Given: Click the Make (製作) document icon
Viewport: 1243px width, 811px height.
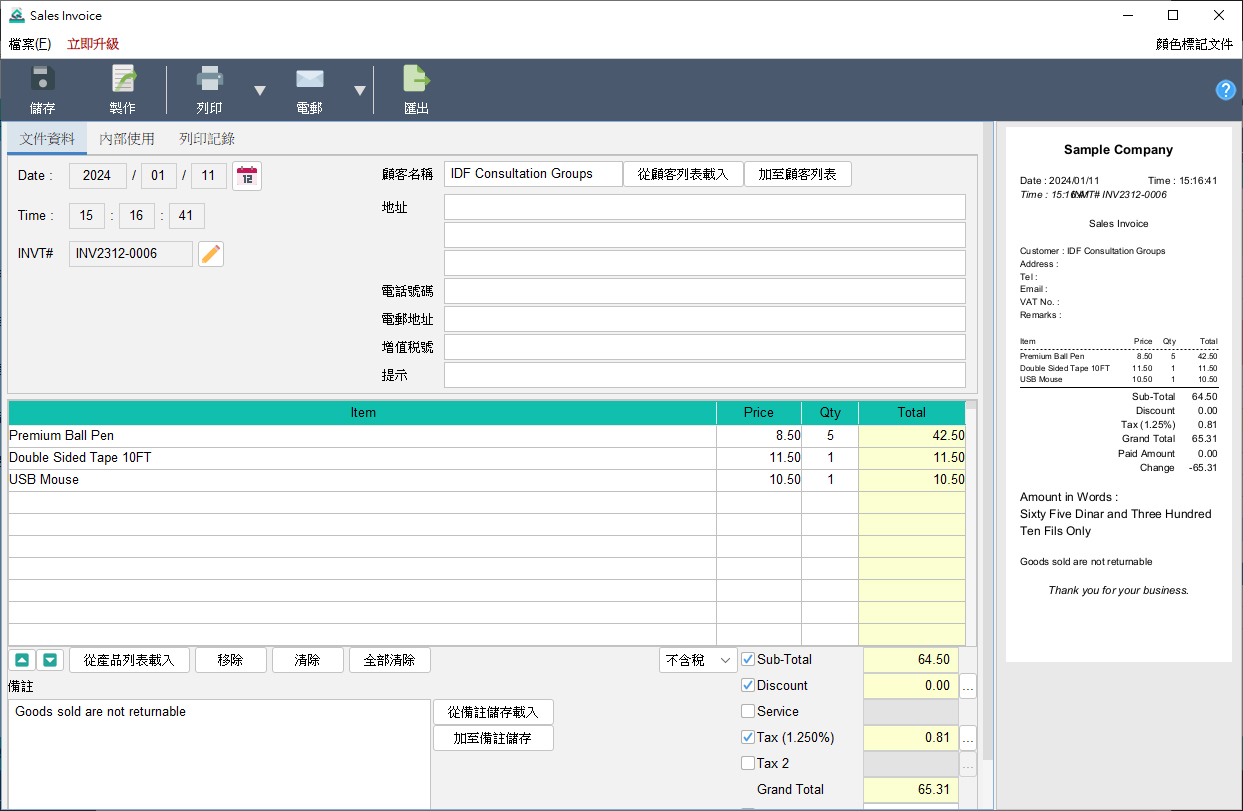Looking at the screenshot, I should pos(123,79).
